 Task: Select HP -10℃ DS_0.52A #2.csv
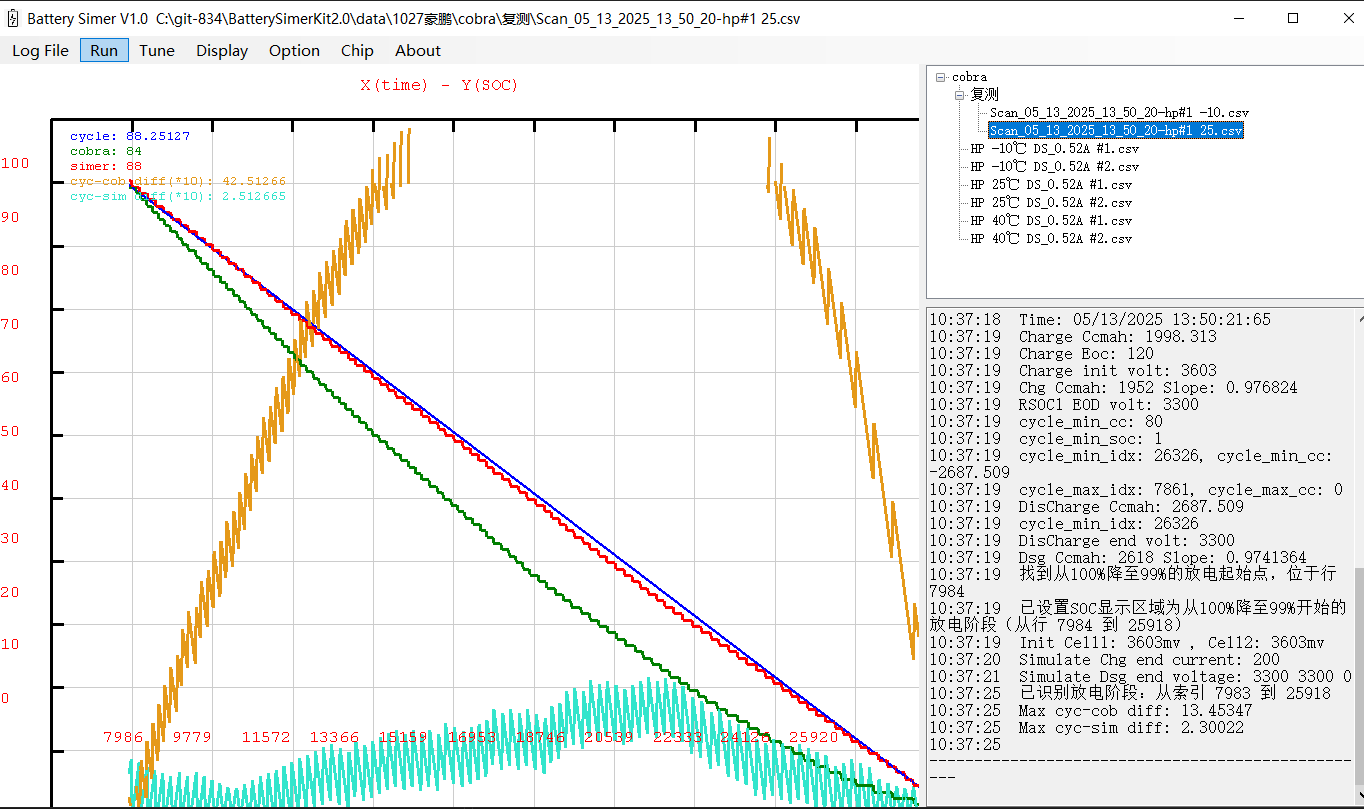pos(1055,166)
